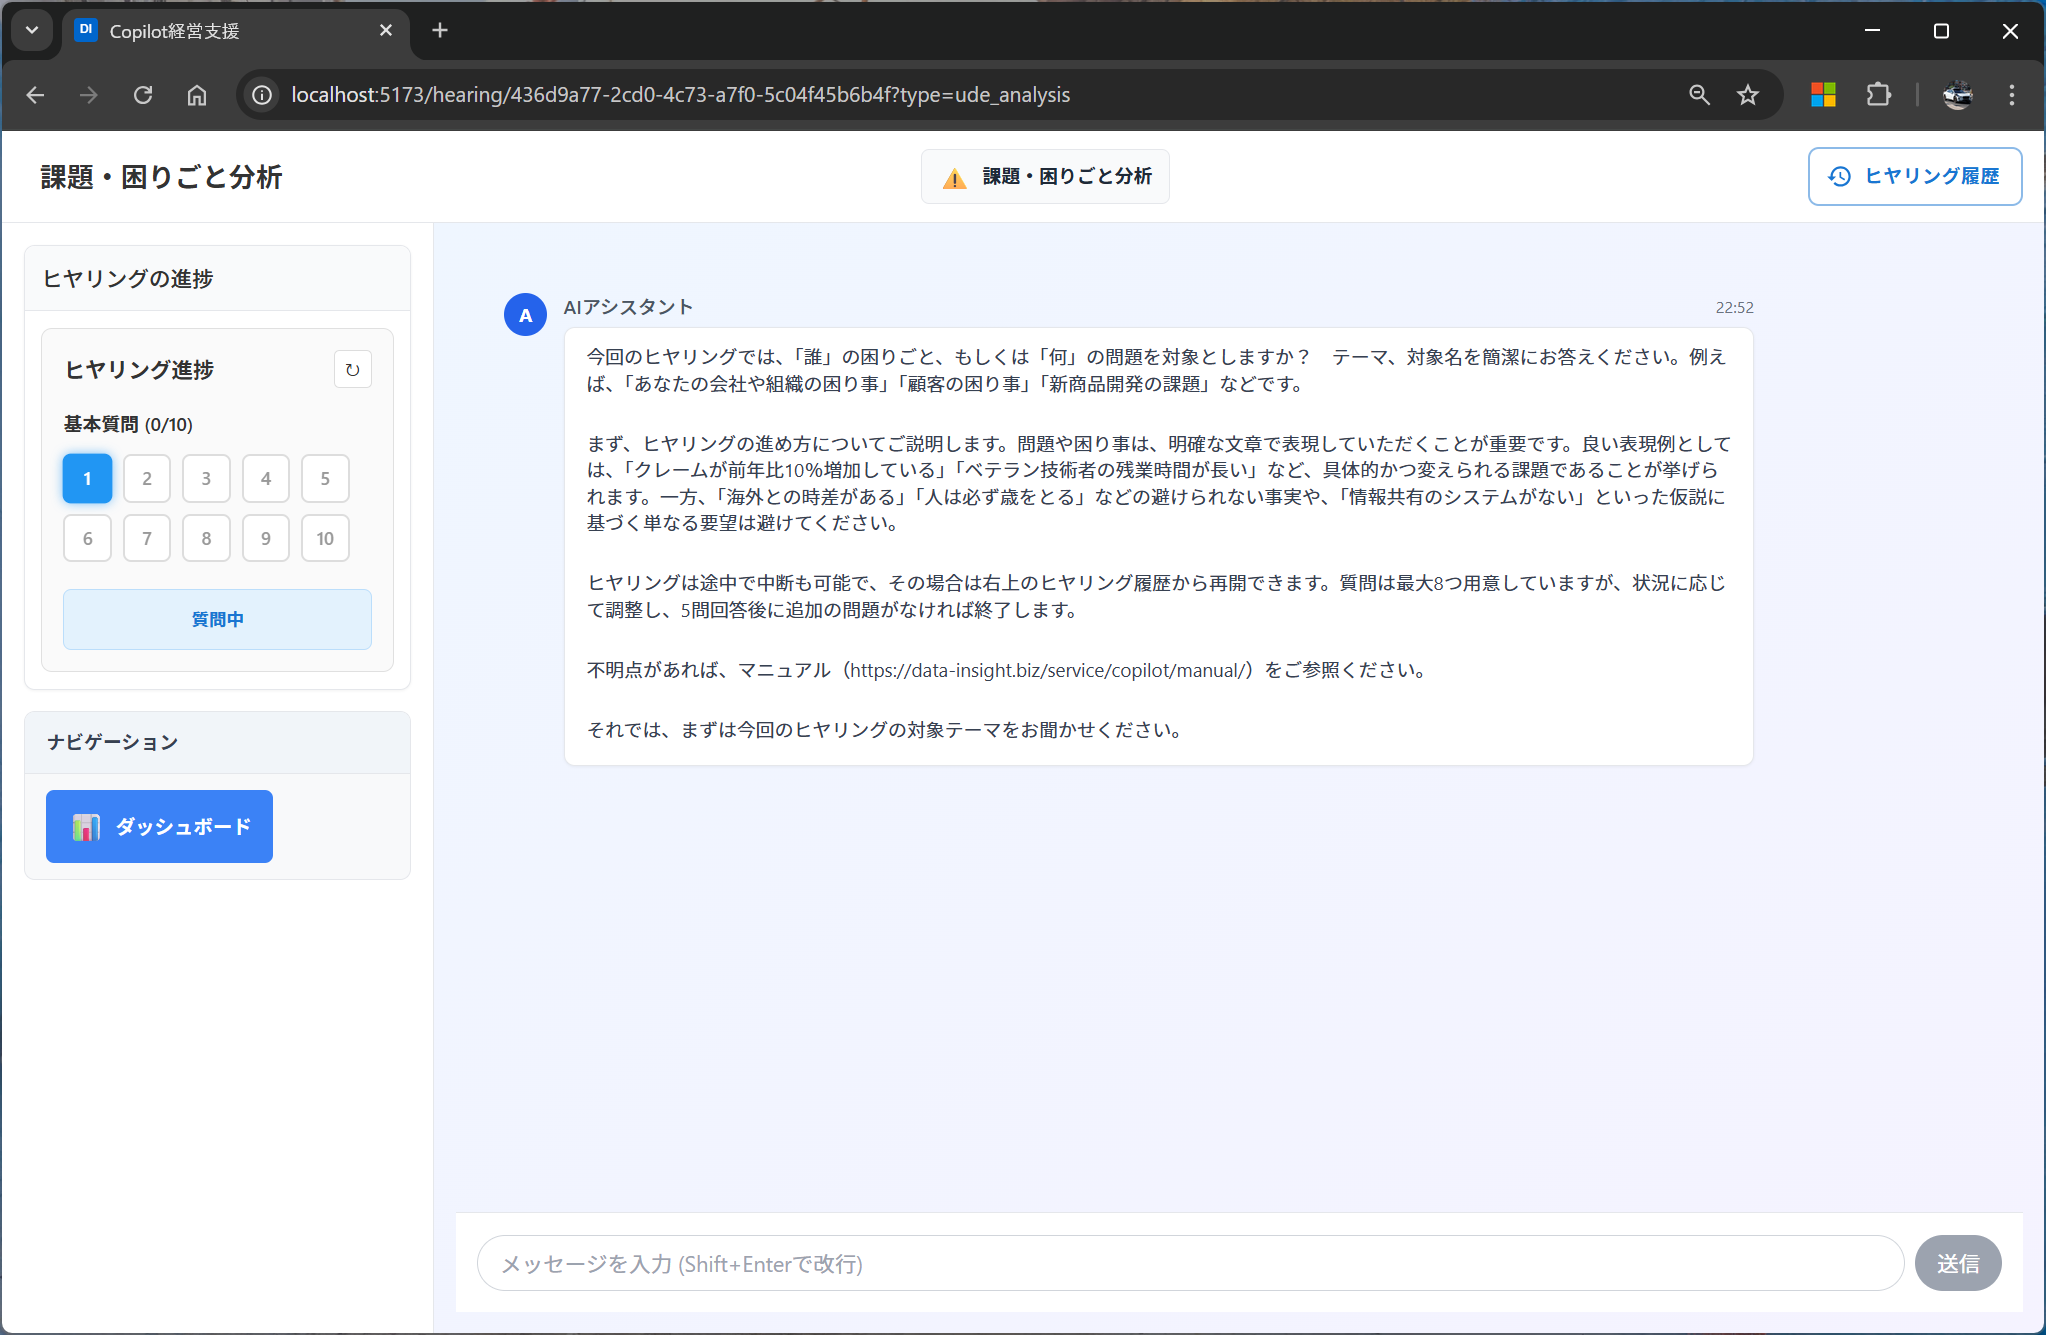Bookmark the page with the star icon
Viewport: 2046px width, 1335px height.
(x=1748, y=94)
